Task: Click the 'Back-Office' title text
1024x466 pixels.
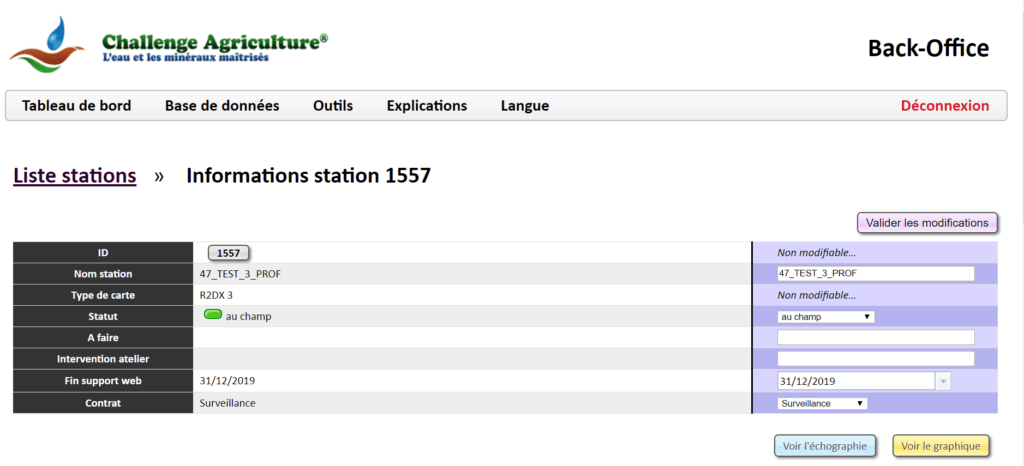Action: point(928,48)
